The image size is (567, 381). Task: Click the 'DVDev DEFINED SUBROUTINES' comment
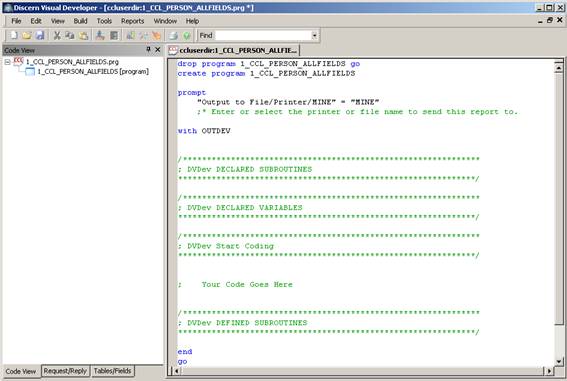247,323
